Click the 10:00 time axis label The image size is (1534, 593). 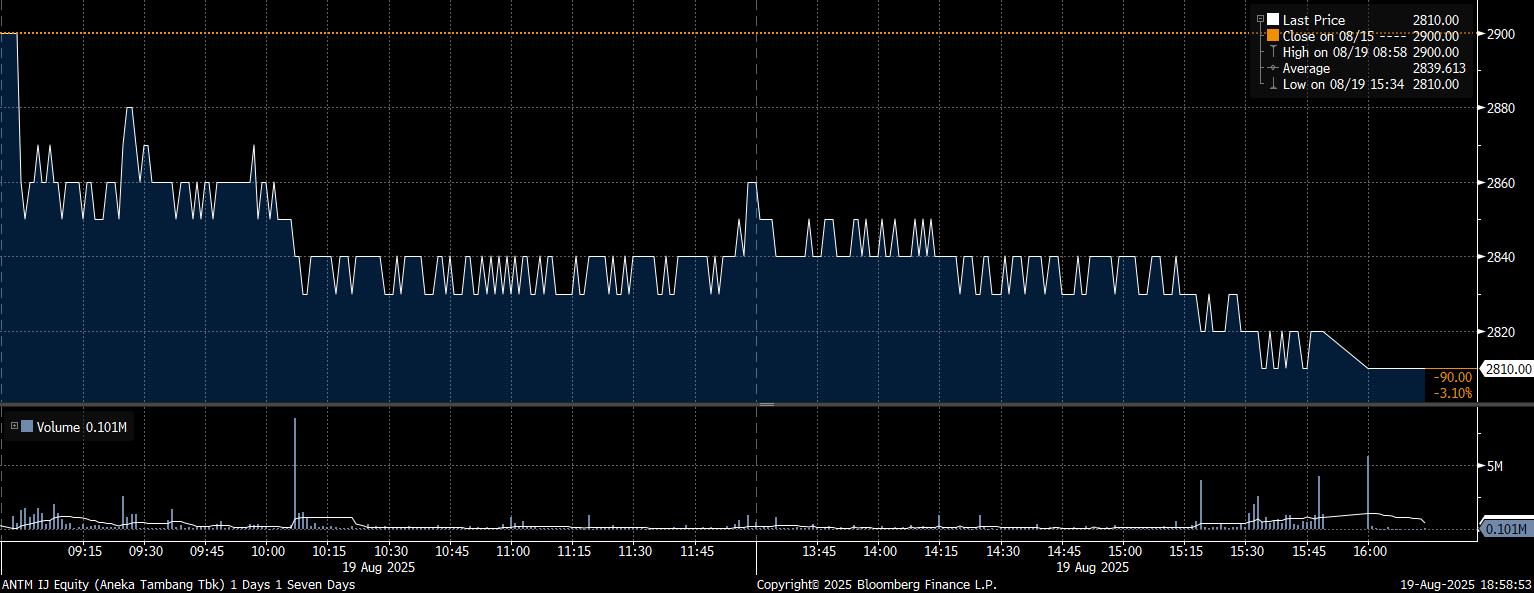[x=267, y=551]
